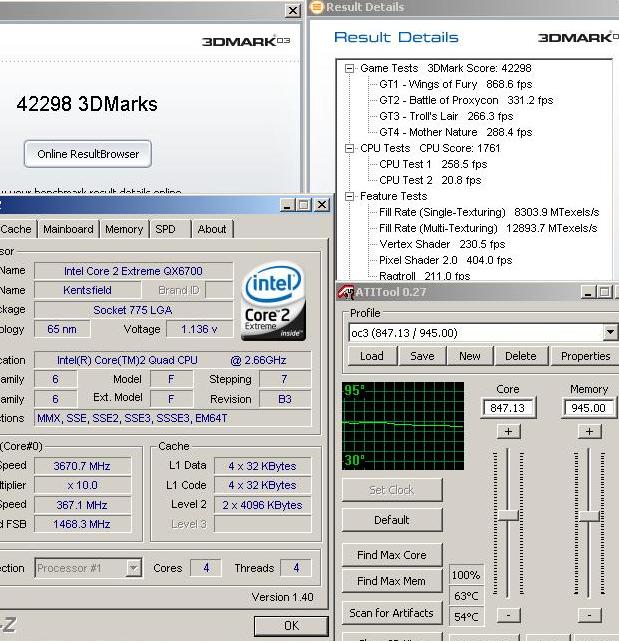Click the Core clock value field 847.13
This screenshot has height=641, width=619.
507,408
